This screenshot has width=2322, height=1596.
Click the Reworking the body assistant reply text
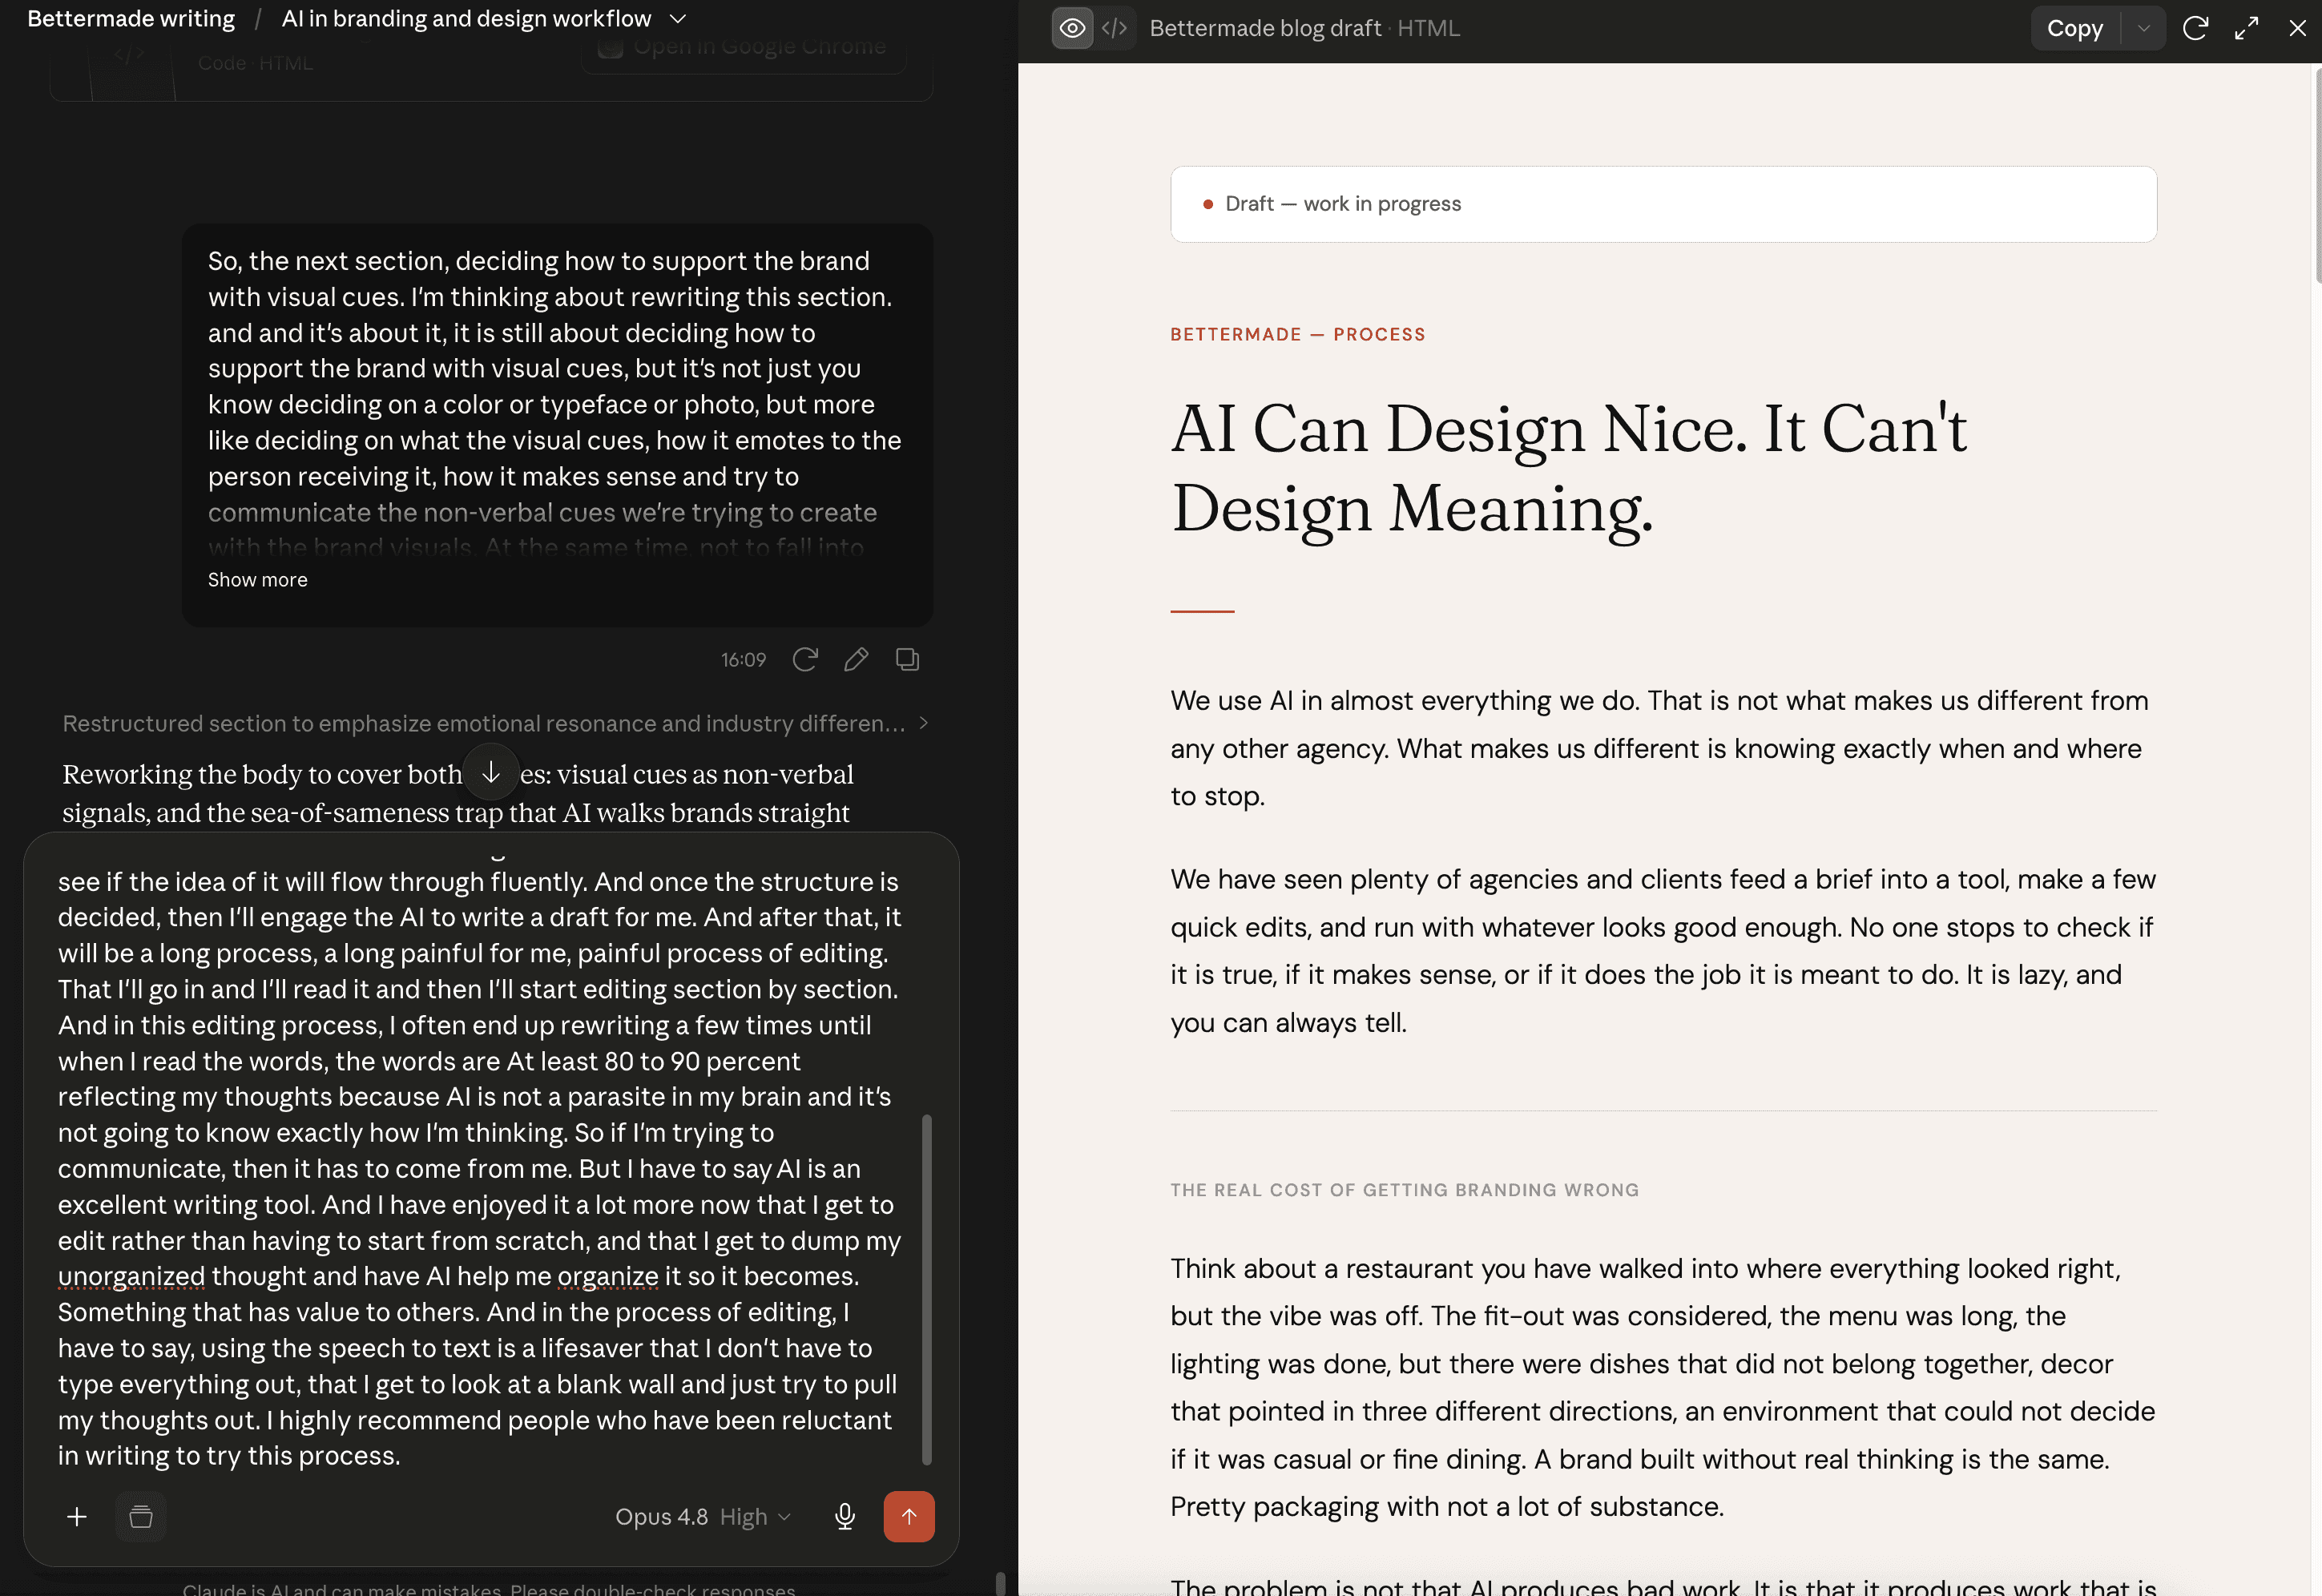tap(458, 793)
